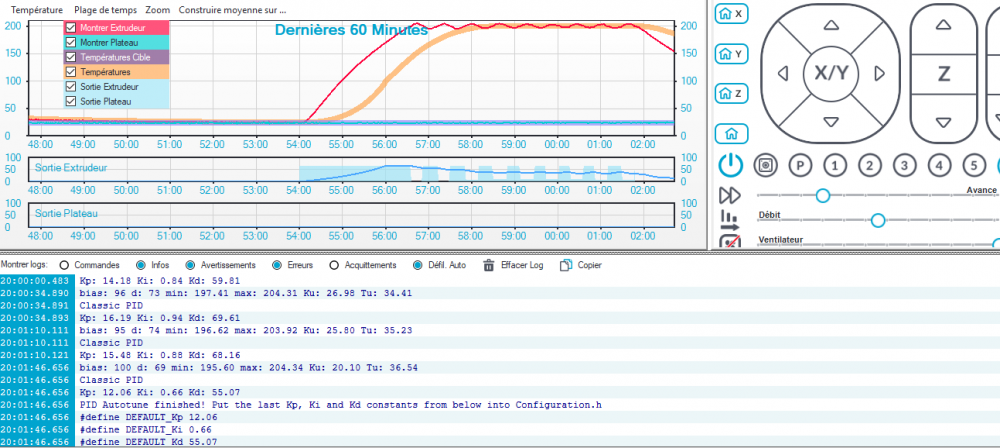Move X axis right on X/Y pad

[879, 74]
